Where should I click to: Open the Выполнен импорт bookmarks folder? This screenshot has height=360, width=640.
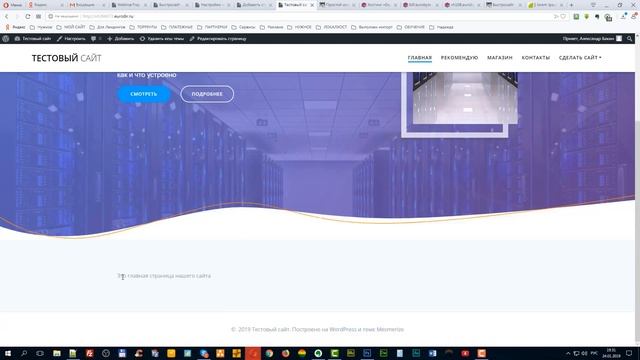tap(372, 27)
